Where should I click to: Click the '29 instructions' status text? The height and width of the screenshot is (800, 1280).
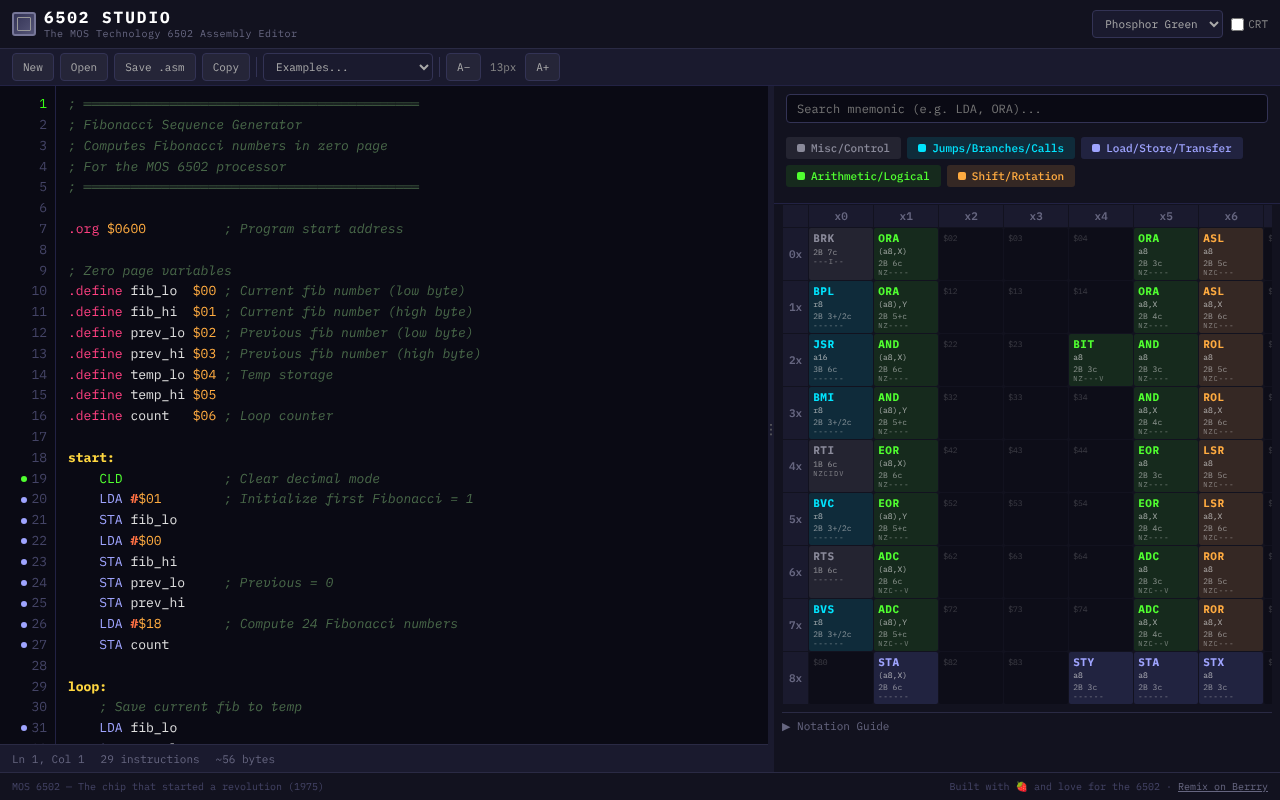coord(150,759)
